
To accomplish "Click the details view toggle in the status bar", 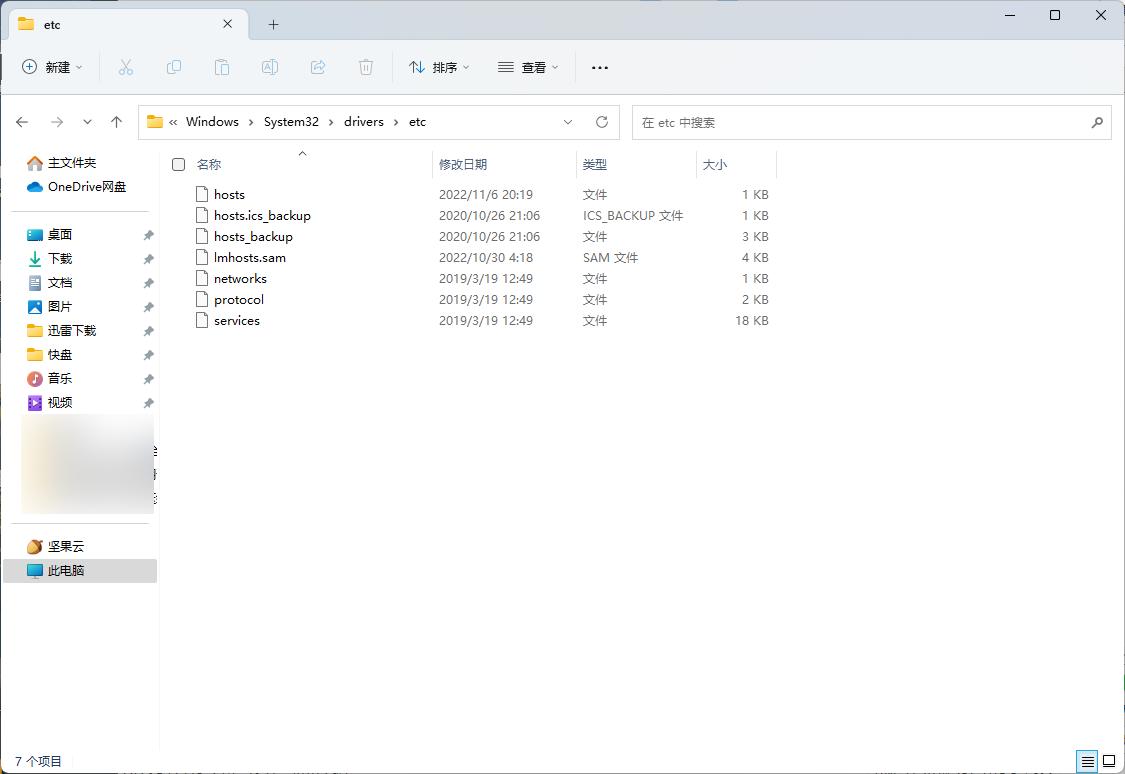I will pos(1086,762).
